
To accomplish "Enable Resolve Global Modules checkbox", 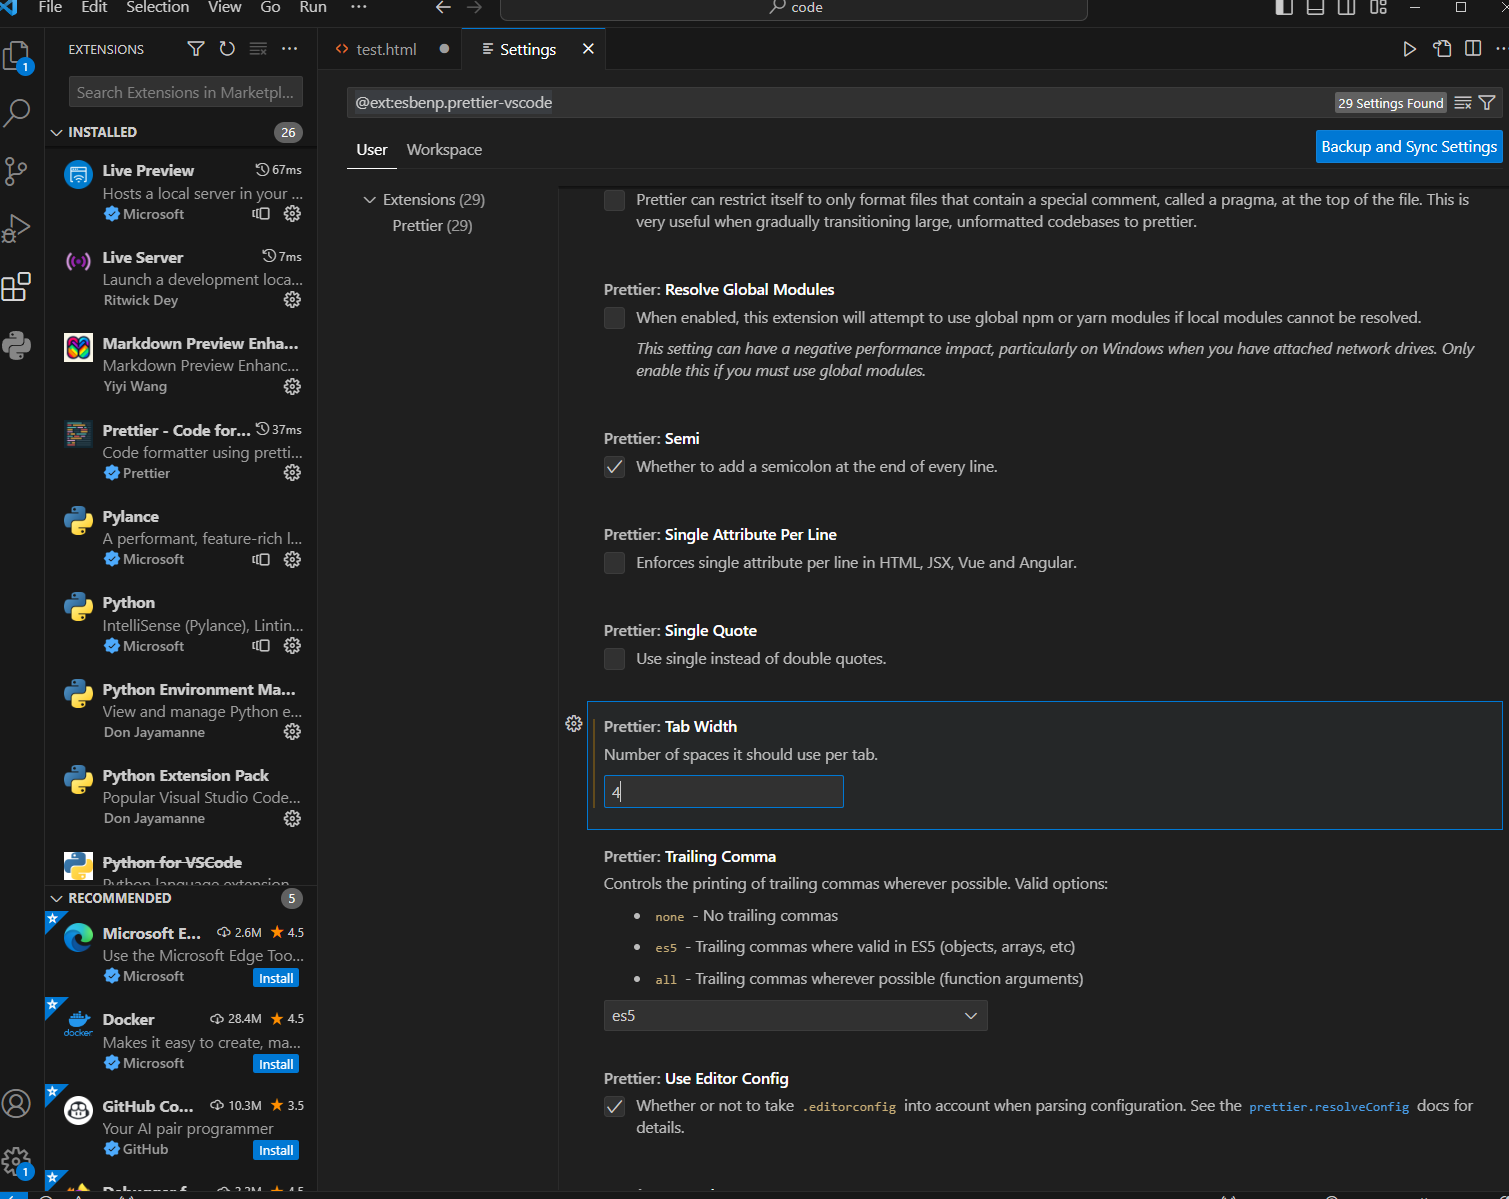I will [x=615, y=318].
